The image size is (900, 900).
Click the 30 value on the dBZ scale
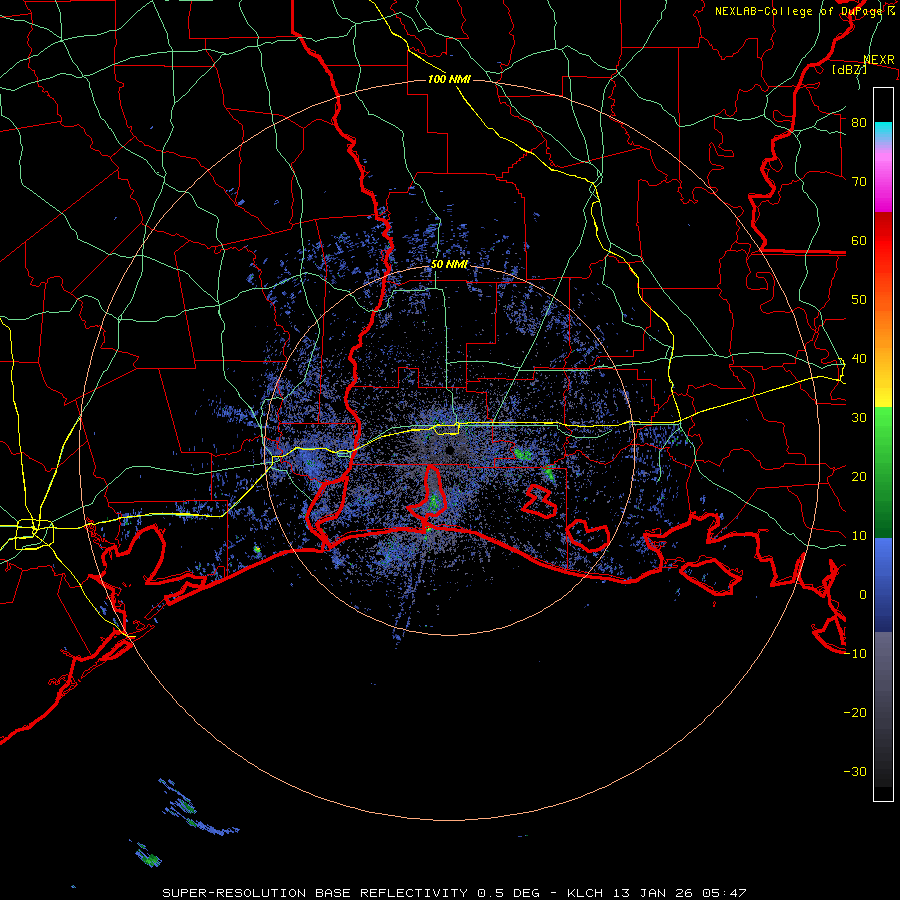click(859, 418)
